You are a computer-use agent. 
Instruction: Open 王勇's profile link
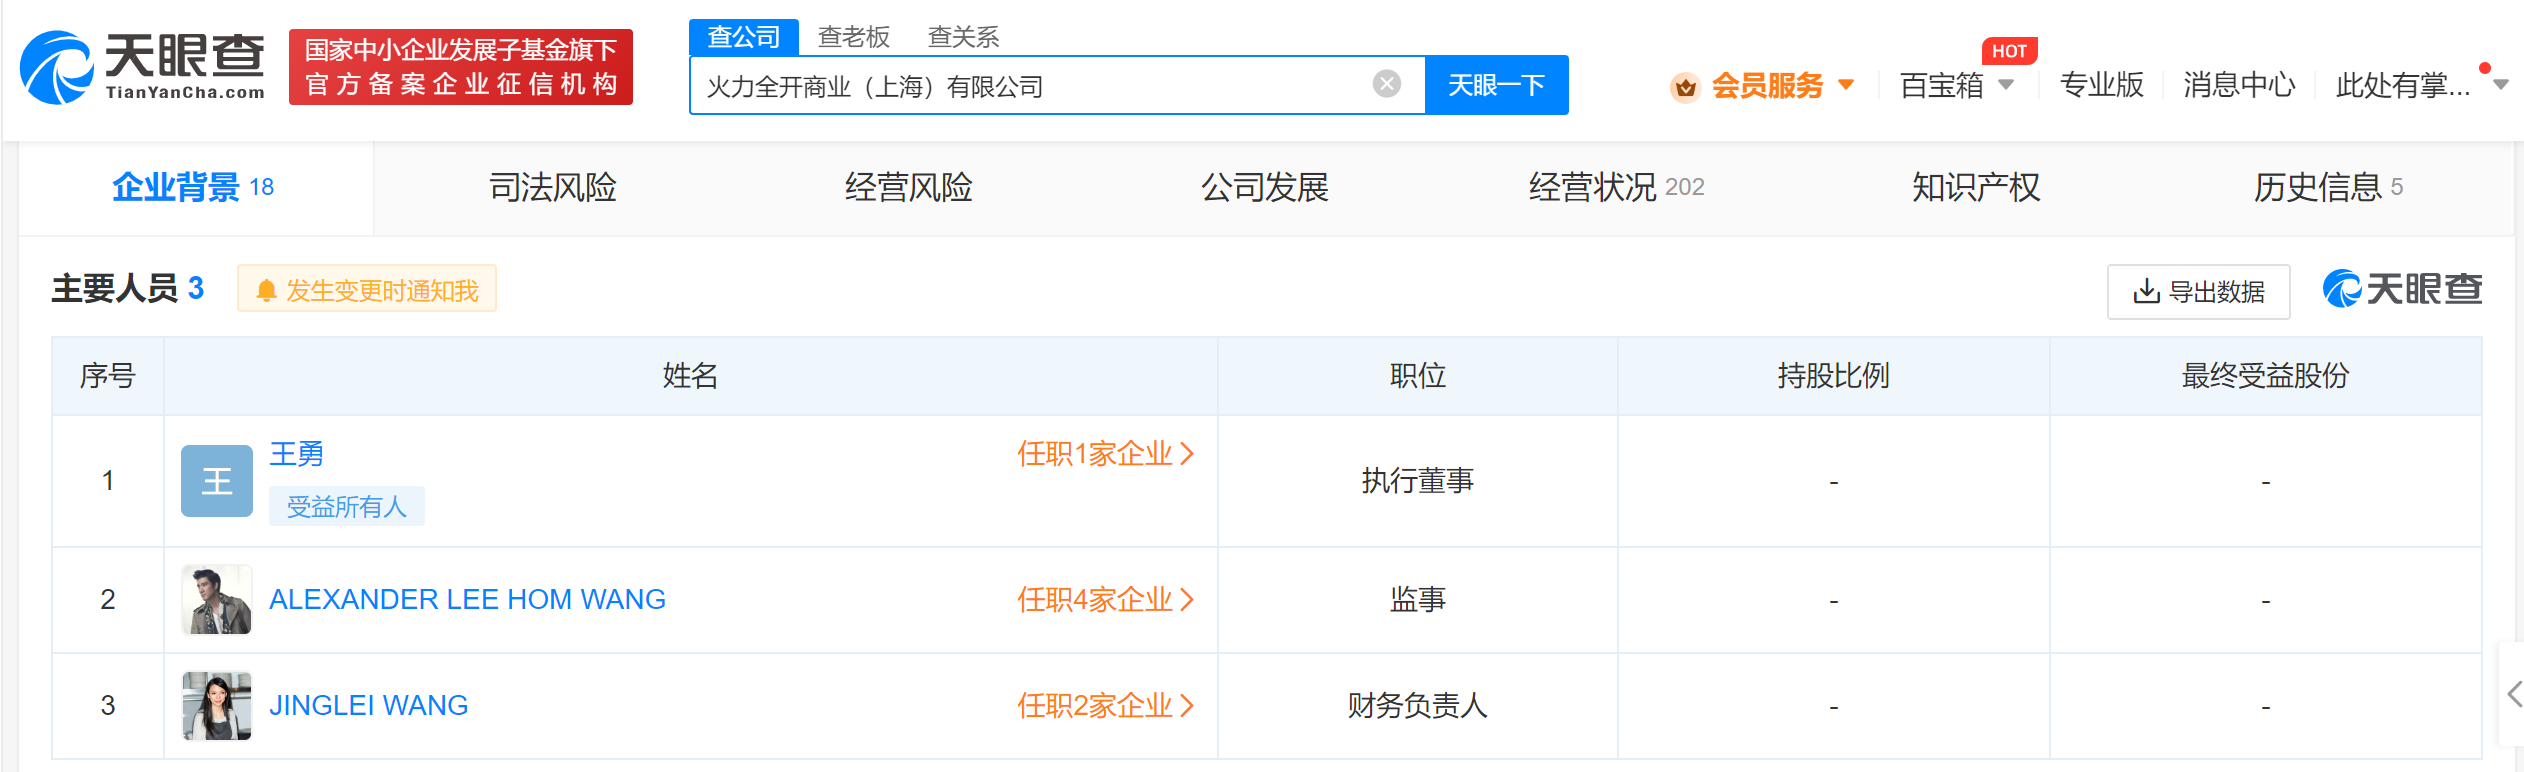click(x=297, y=454)
